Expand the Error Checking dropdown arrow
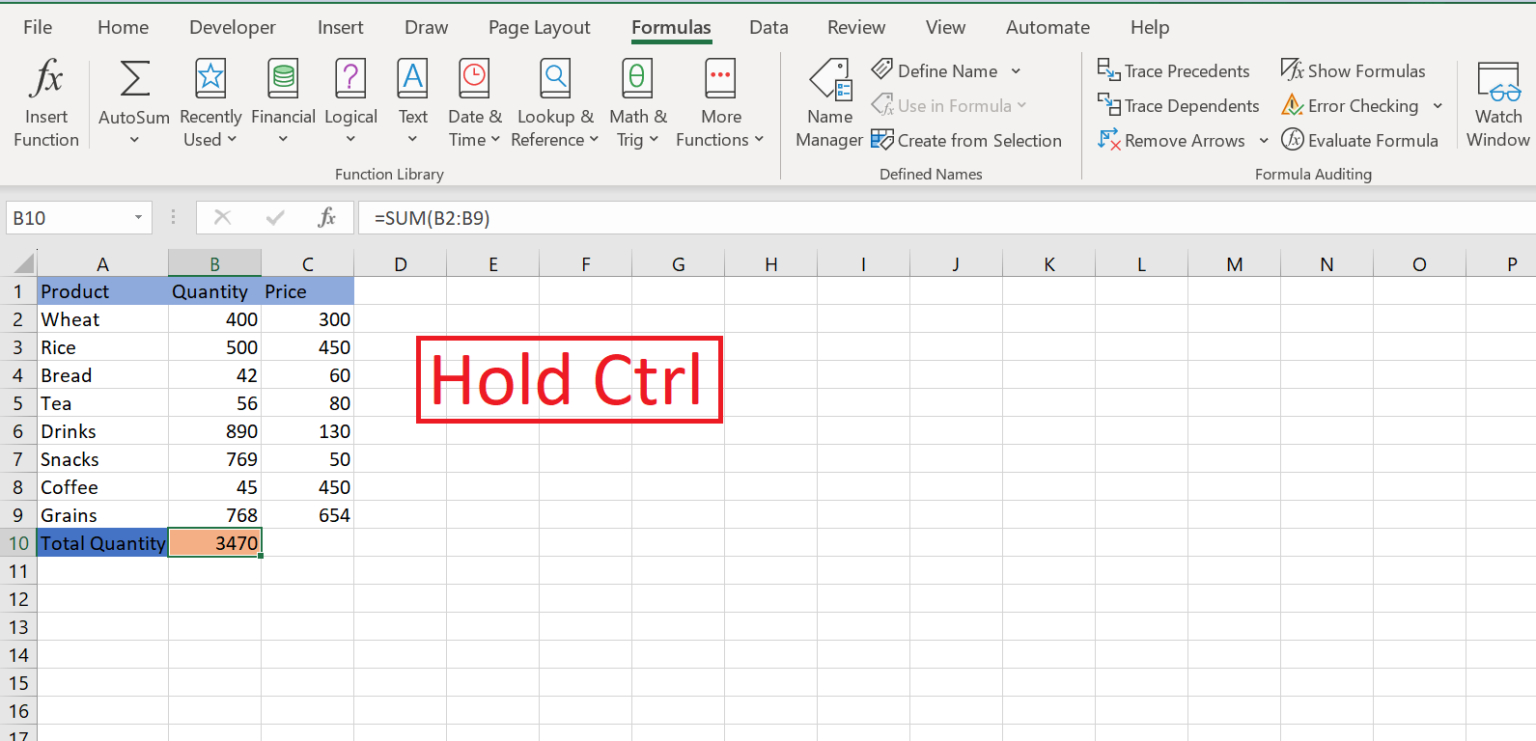The height and width of the screenshot is (741, 1536). click(x=1438, y=106)
